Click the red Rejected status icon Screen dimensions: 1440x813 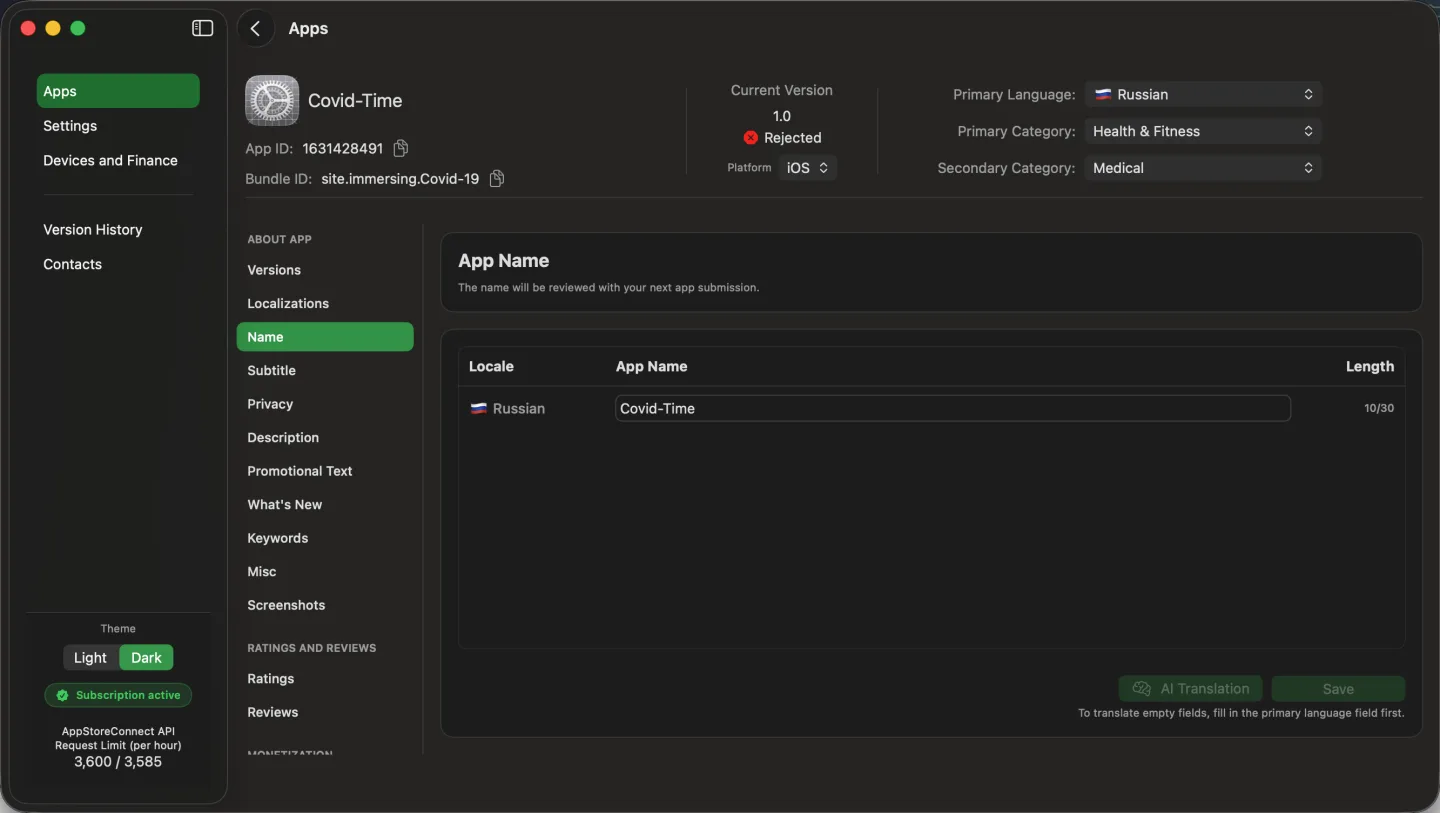[x=751, y=138]
